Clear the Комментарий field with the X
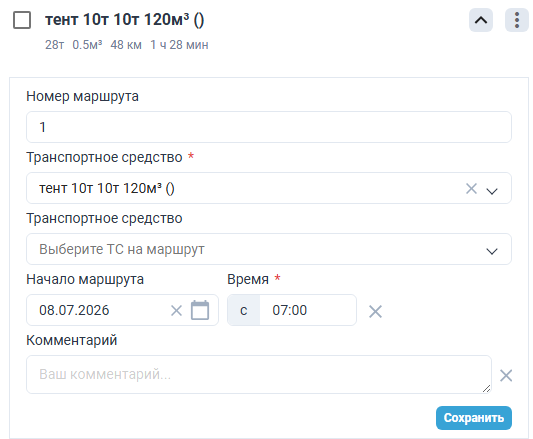The height and width of the screenshot is (439, 533). coord(506,376)
